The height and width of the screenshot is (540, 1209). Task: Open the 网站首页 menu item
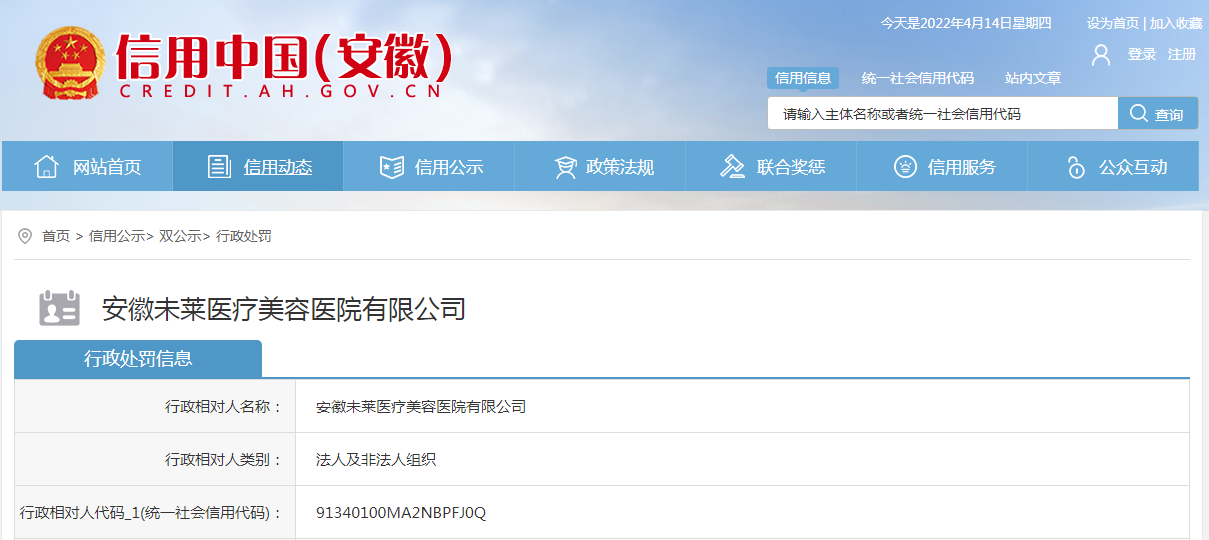pyautogui.click(x=87, y=166)
